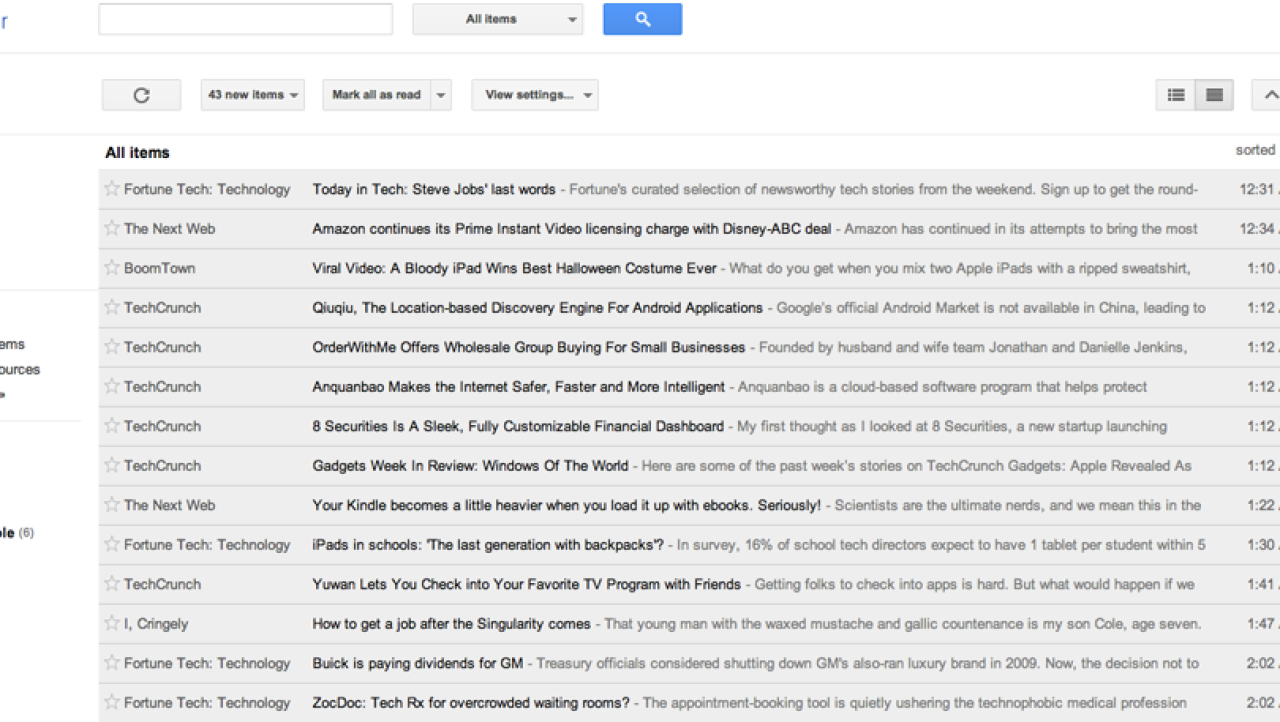Click TechCrunch sender on Yuwan row
This screenshot has width=1280, height=722.
(x=162, y=584)
